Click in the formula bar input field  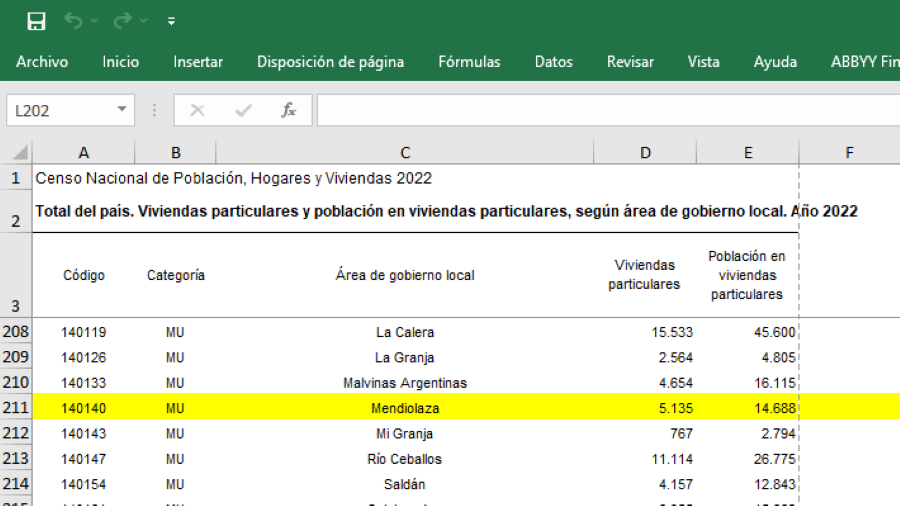coord(600,110)
